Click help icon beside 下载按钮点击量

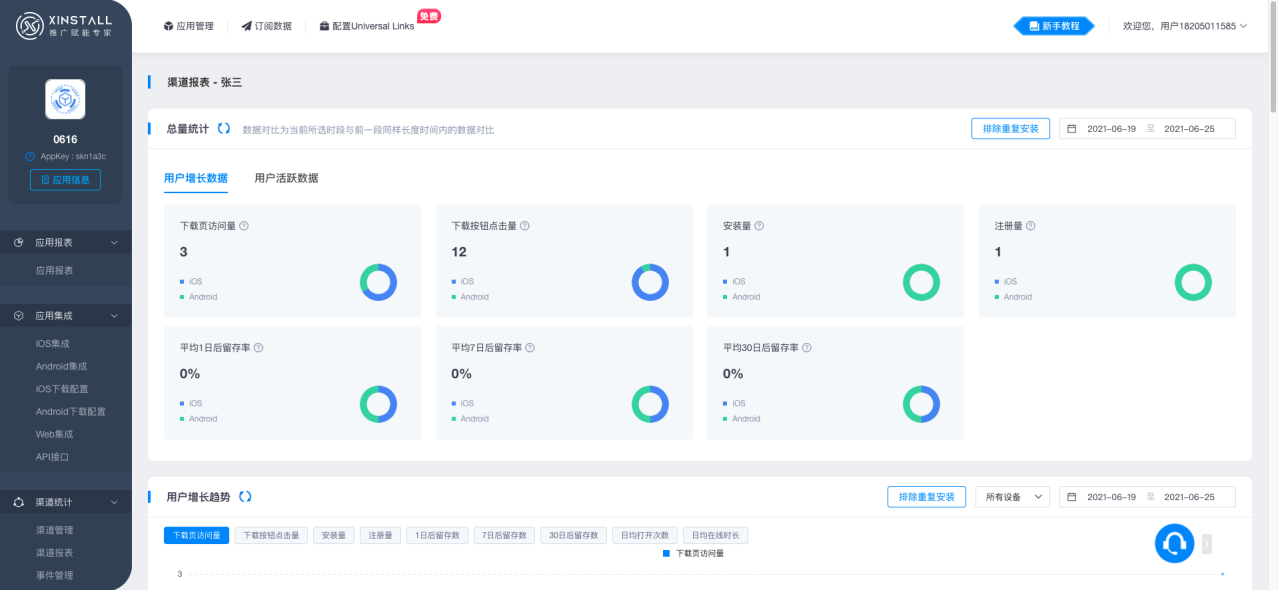525,226
